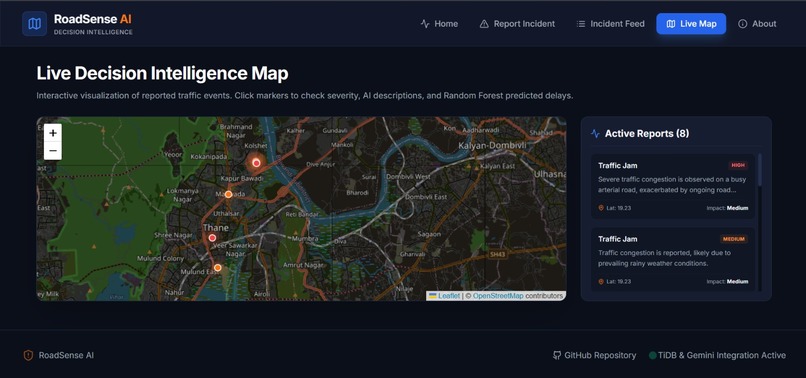Select the red marker below Thane
The width and height of the screenshot is (806, 378).
click(x=212, y=238)
